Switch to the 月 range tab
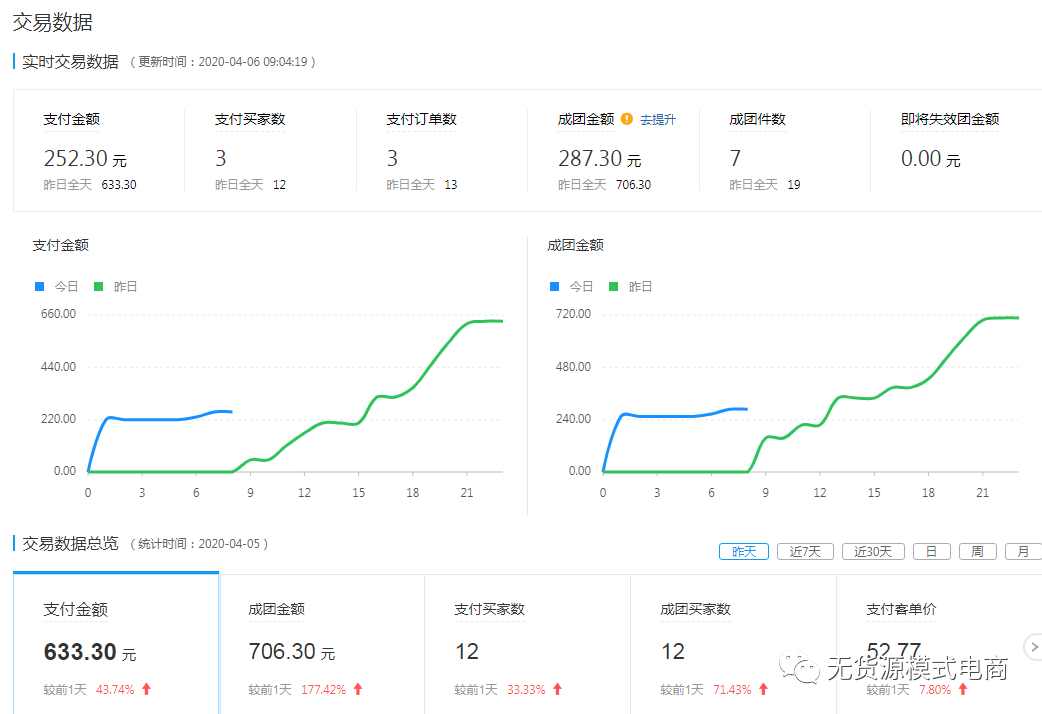The image size is (1042, 714). point(1023,552)
